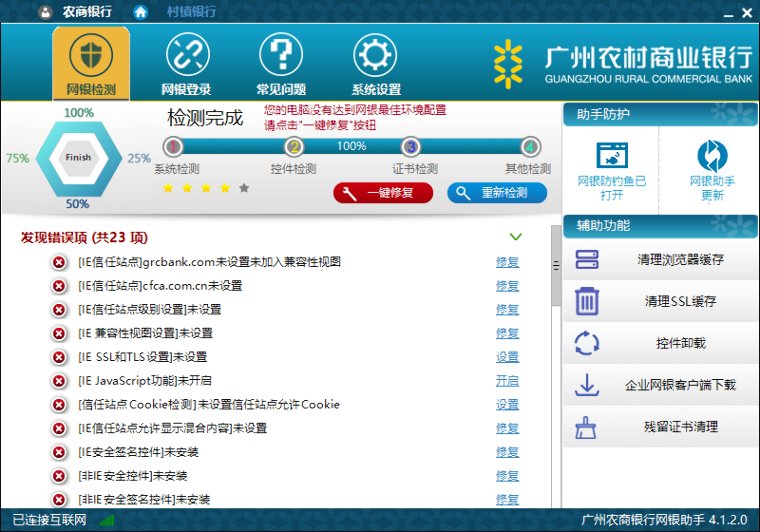
Task: Click the 广州农商银行网银助手 4.1.2.0 version text
Action: [664, 520]
